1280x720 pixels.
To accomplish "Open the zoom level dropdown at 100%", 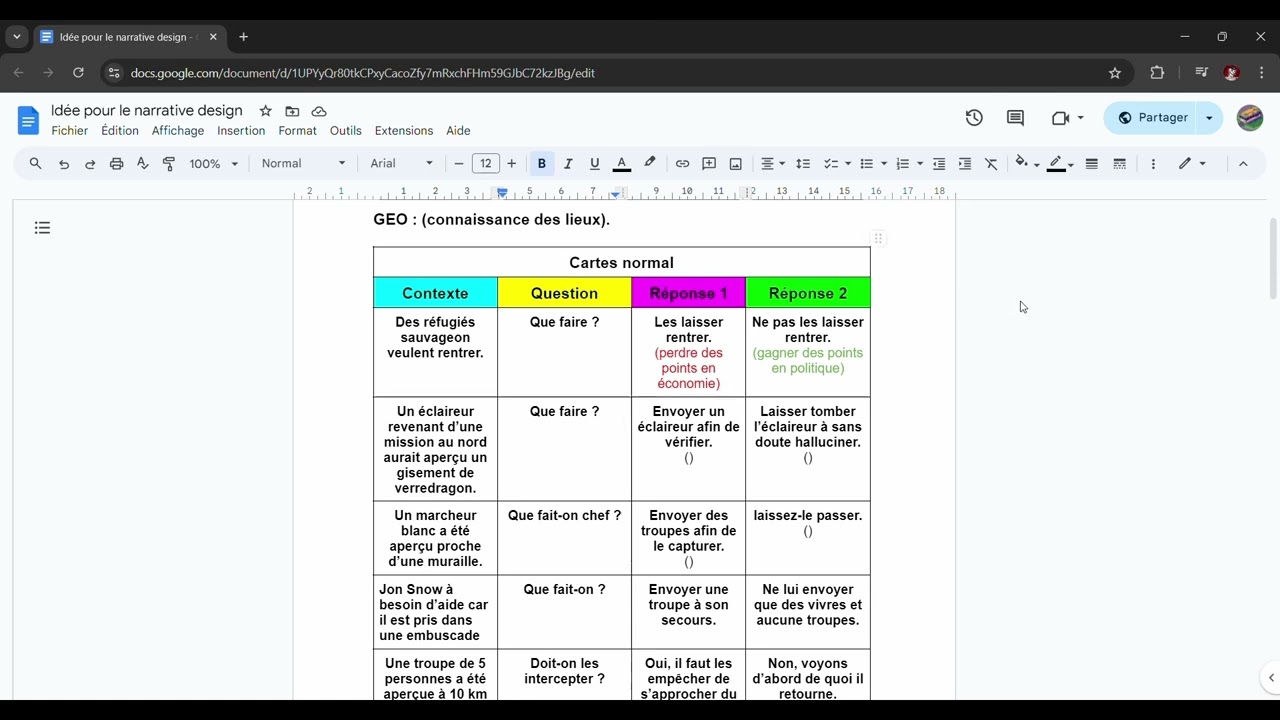I will [x=214, y=164].
